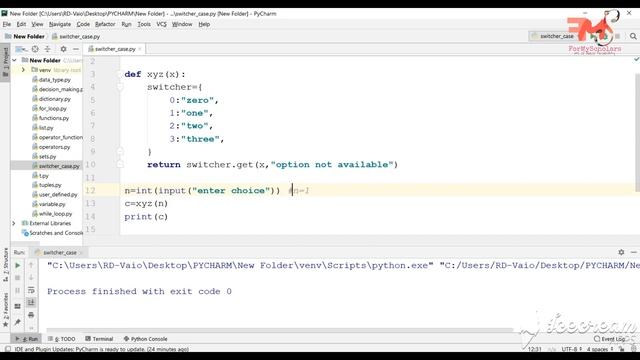Toggle scroll to end in Run console

click(x=31, y=302)
